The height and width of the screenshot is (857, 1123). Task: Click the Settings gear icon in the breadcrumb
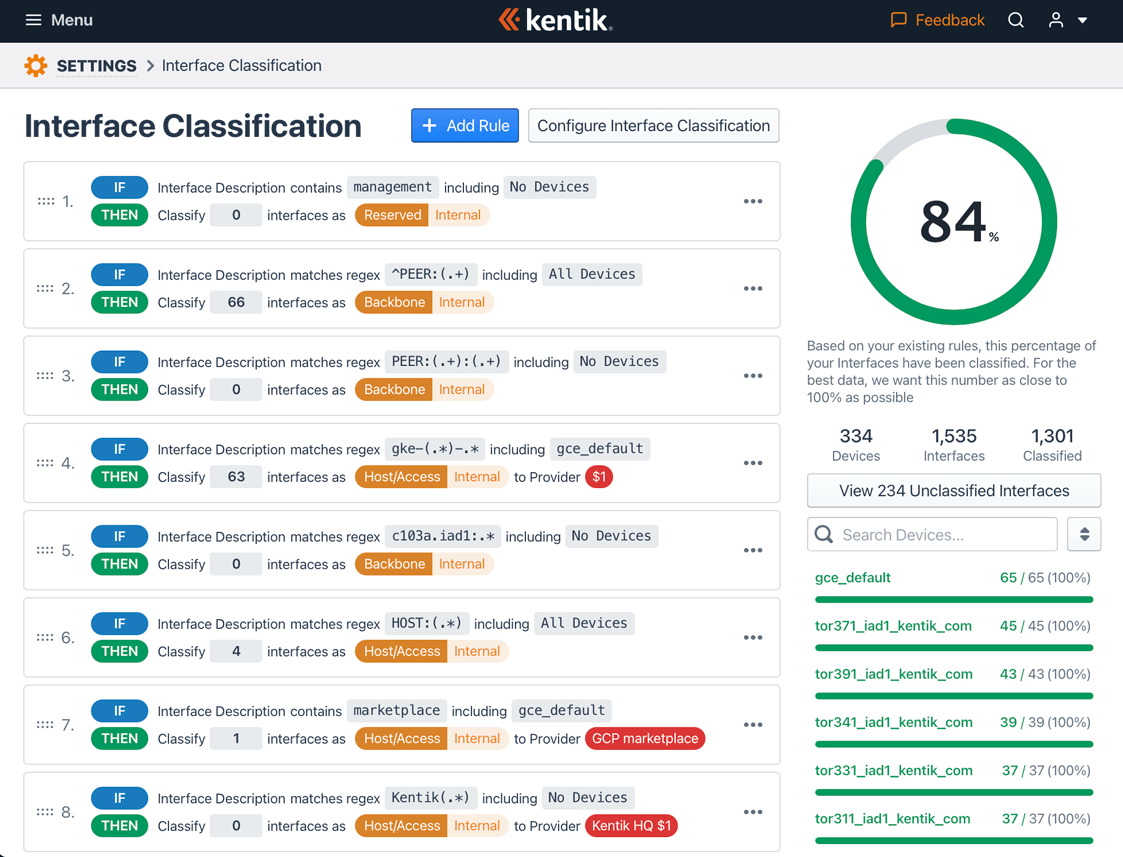36,65
